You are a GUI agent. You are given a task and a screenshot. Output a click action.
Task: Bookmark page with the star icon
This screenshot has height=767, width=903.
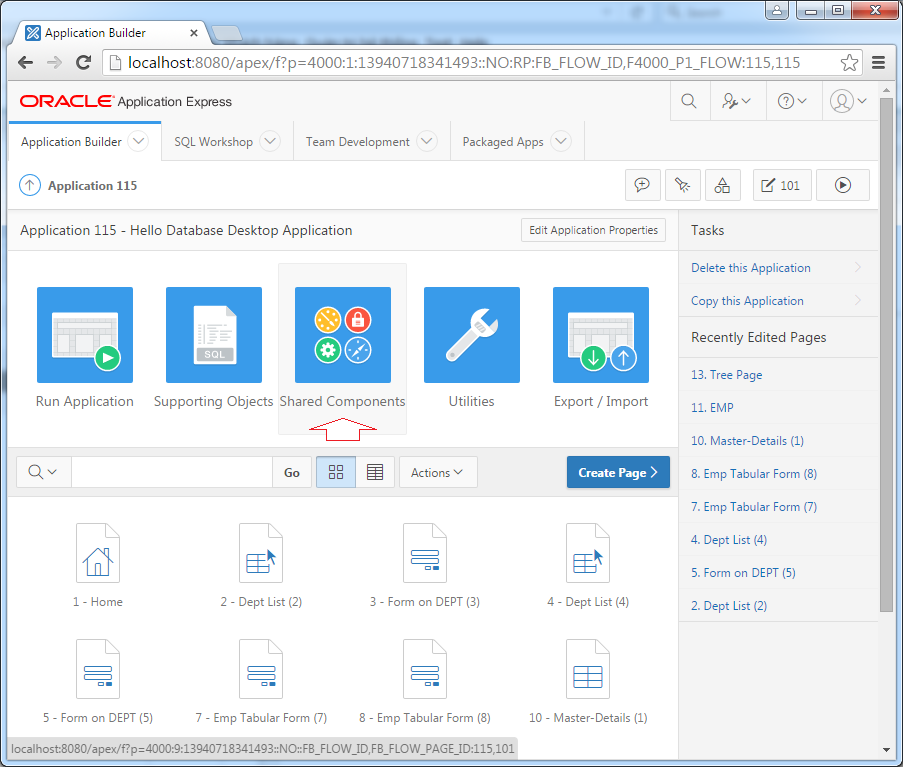point(849,62)
